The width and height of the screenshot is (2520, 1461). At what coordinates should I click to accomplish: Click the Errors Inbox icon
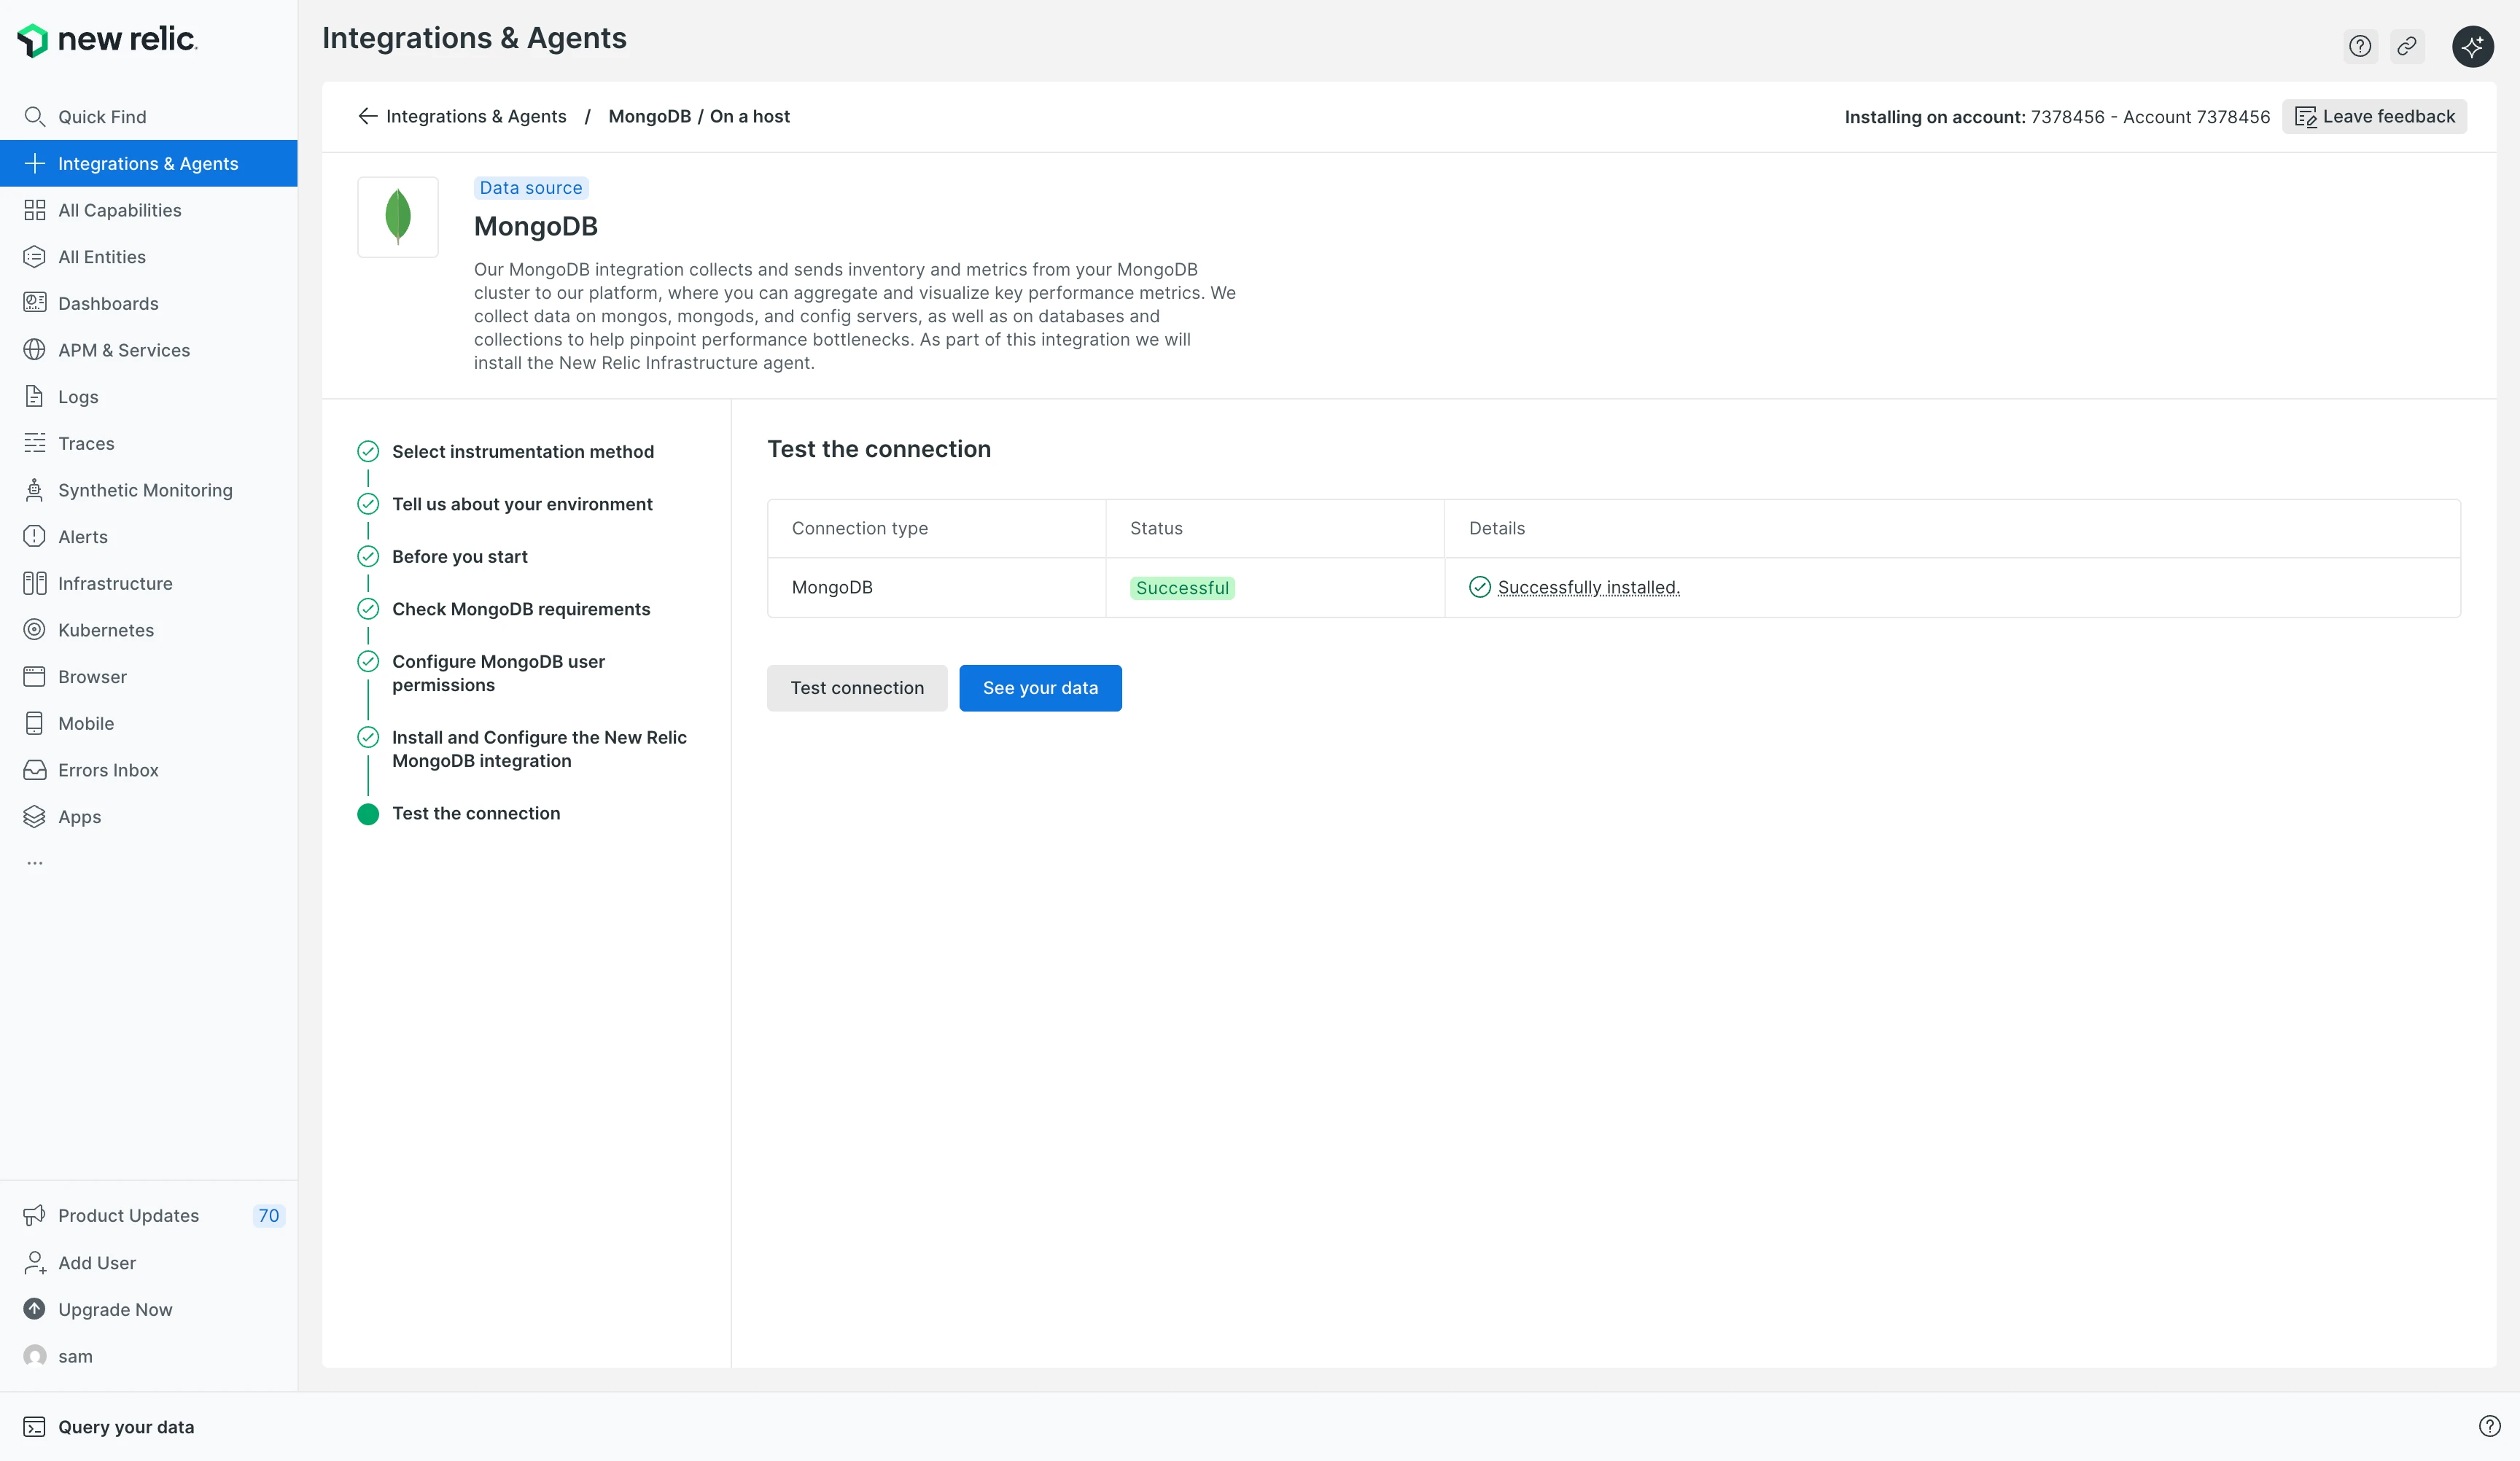(x=34, y=770)
